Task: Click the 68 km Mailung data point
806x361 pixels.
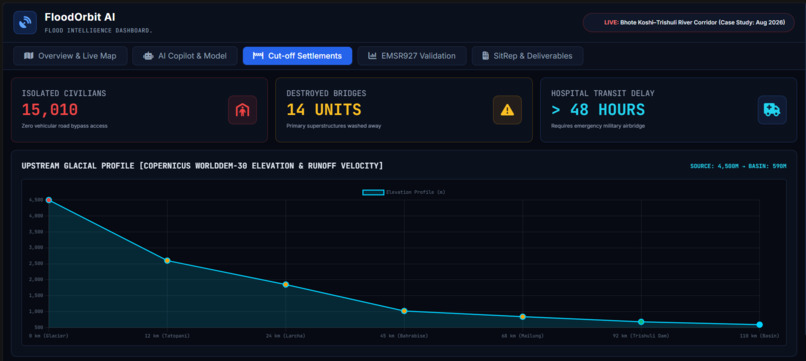Action: pyautogui.click(x=523, y=317)
